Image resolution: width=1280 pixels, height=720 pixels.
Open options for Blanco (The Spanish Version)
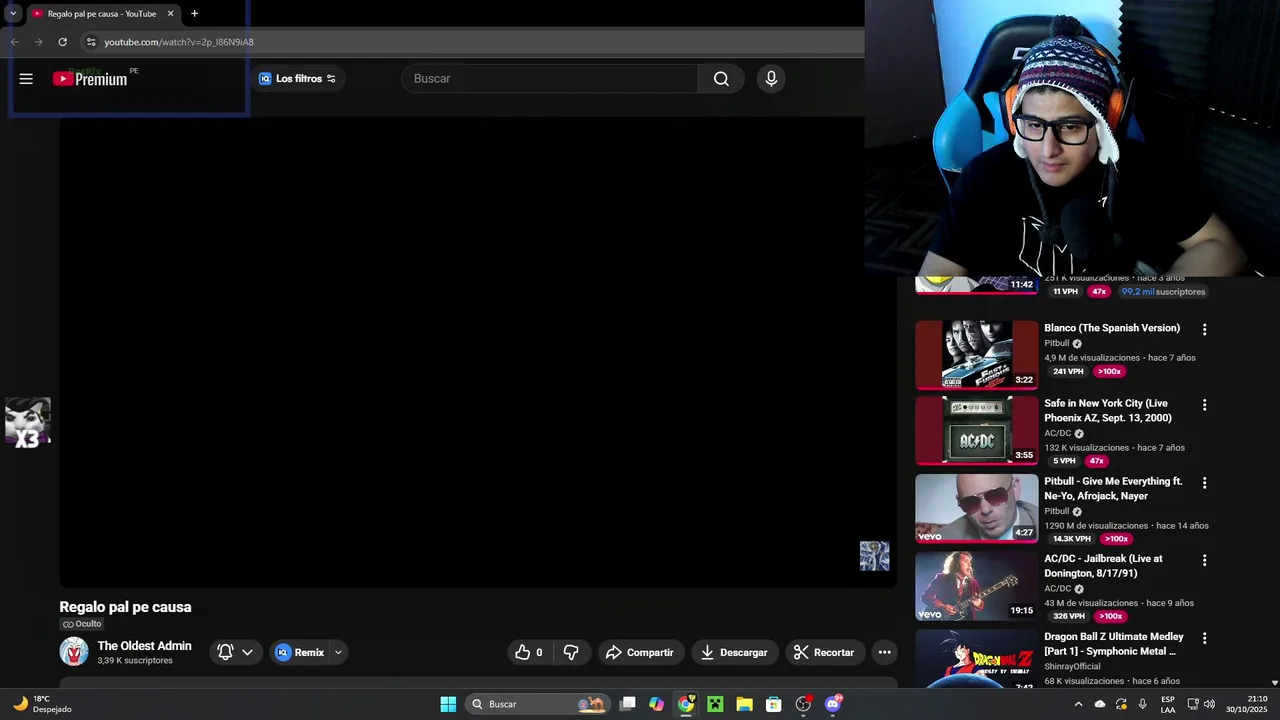click(x=1204, y=329)
